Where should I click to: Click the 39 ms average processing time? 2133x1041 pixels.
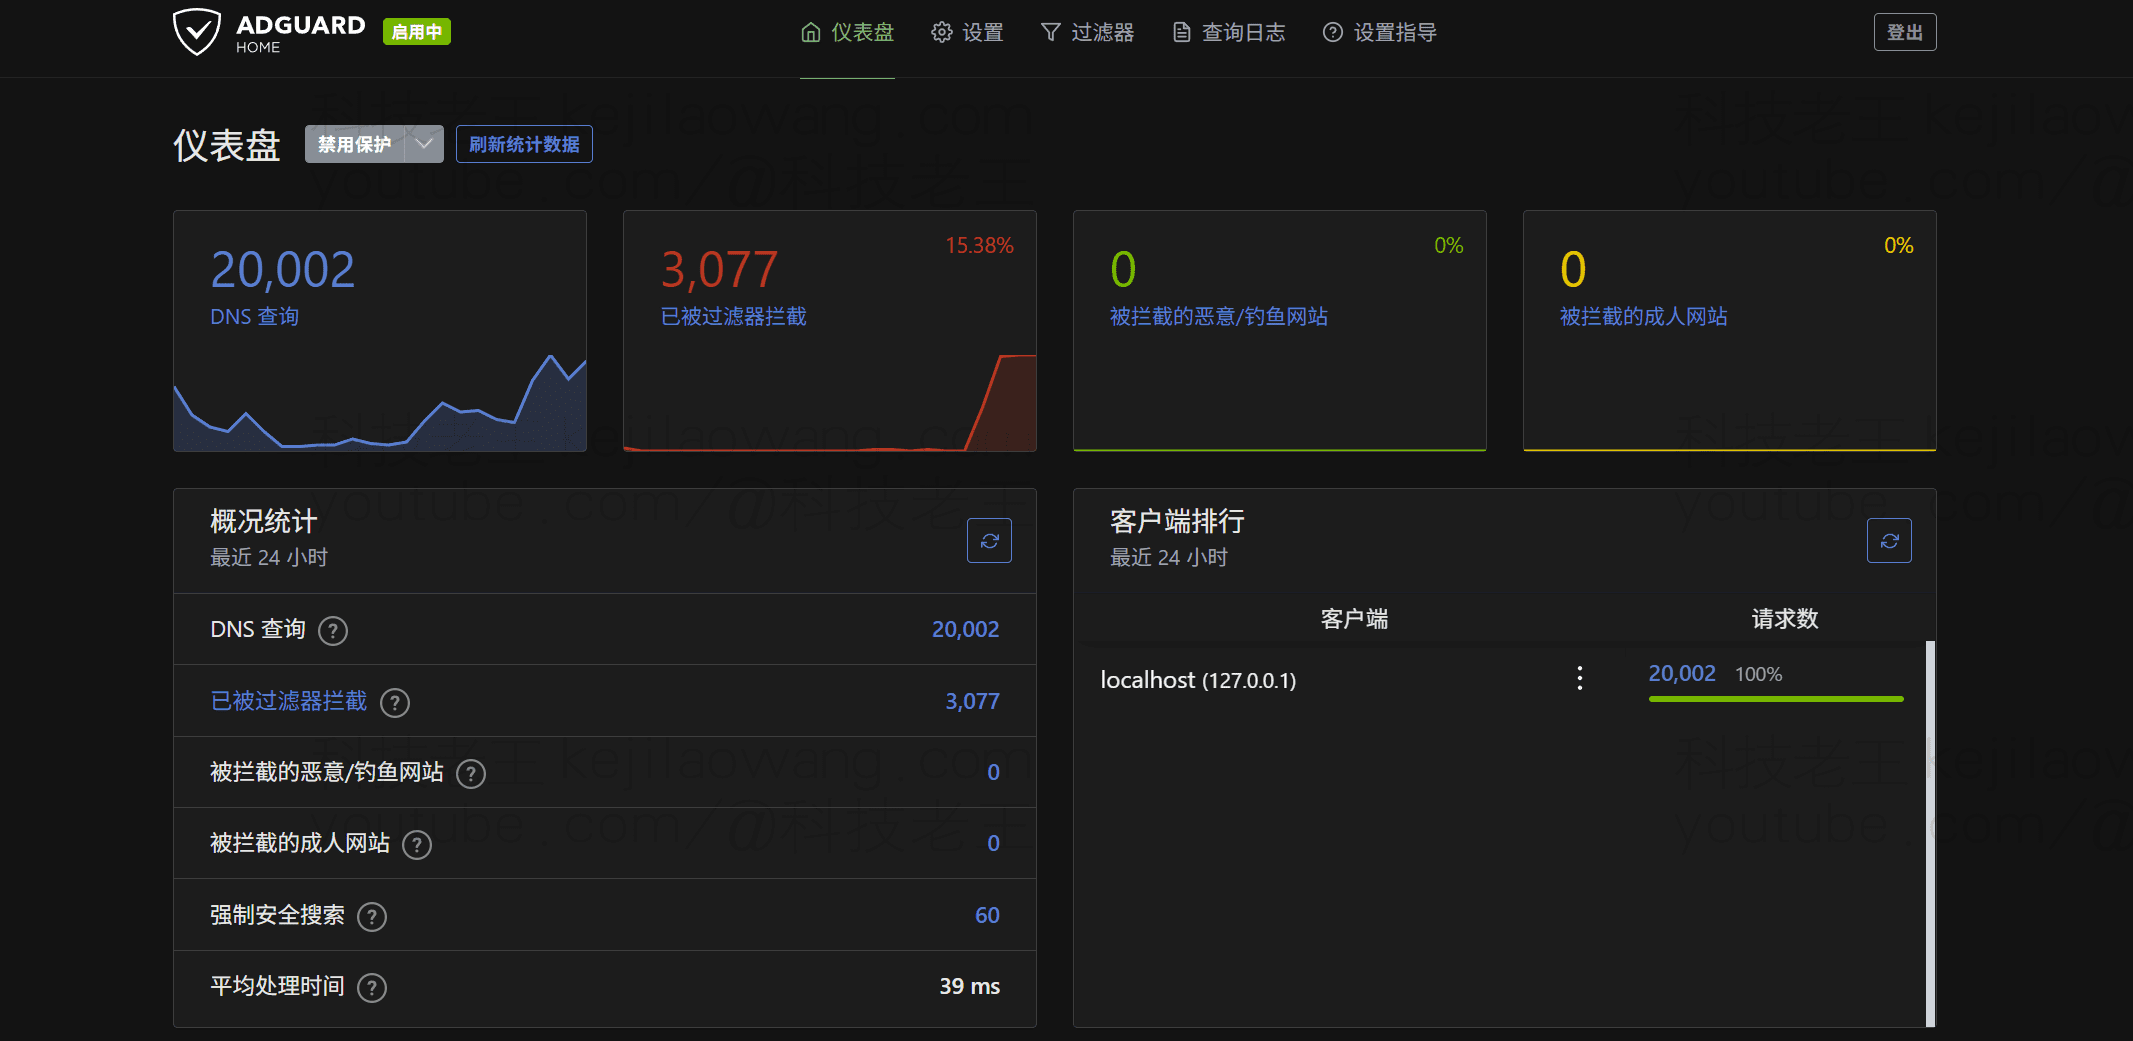click(969, 986)
